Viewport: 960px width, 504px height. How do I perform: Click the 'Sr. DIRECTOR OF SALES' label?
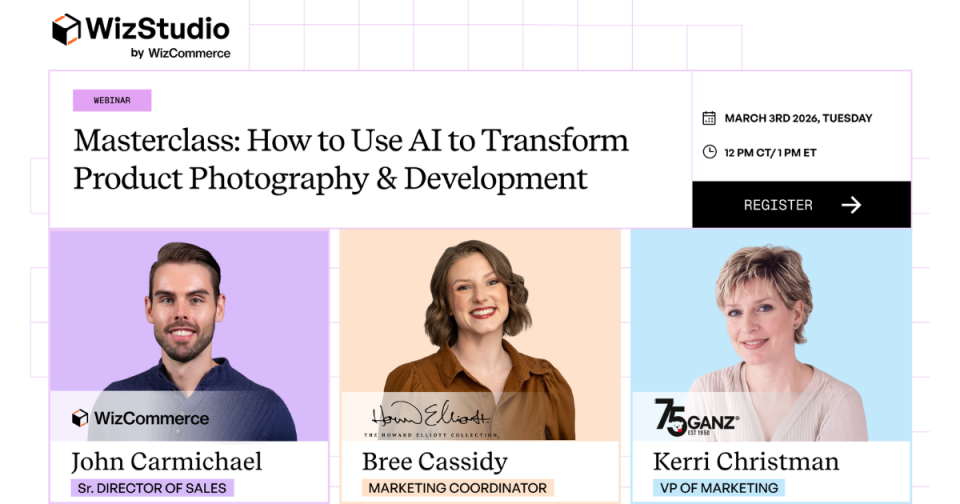[x=152, y=488]
